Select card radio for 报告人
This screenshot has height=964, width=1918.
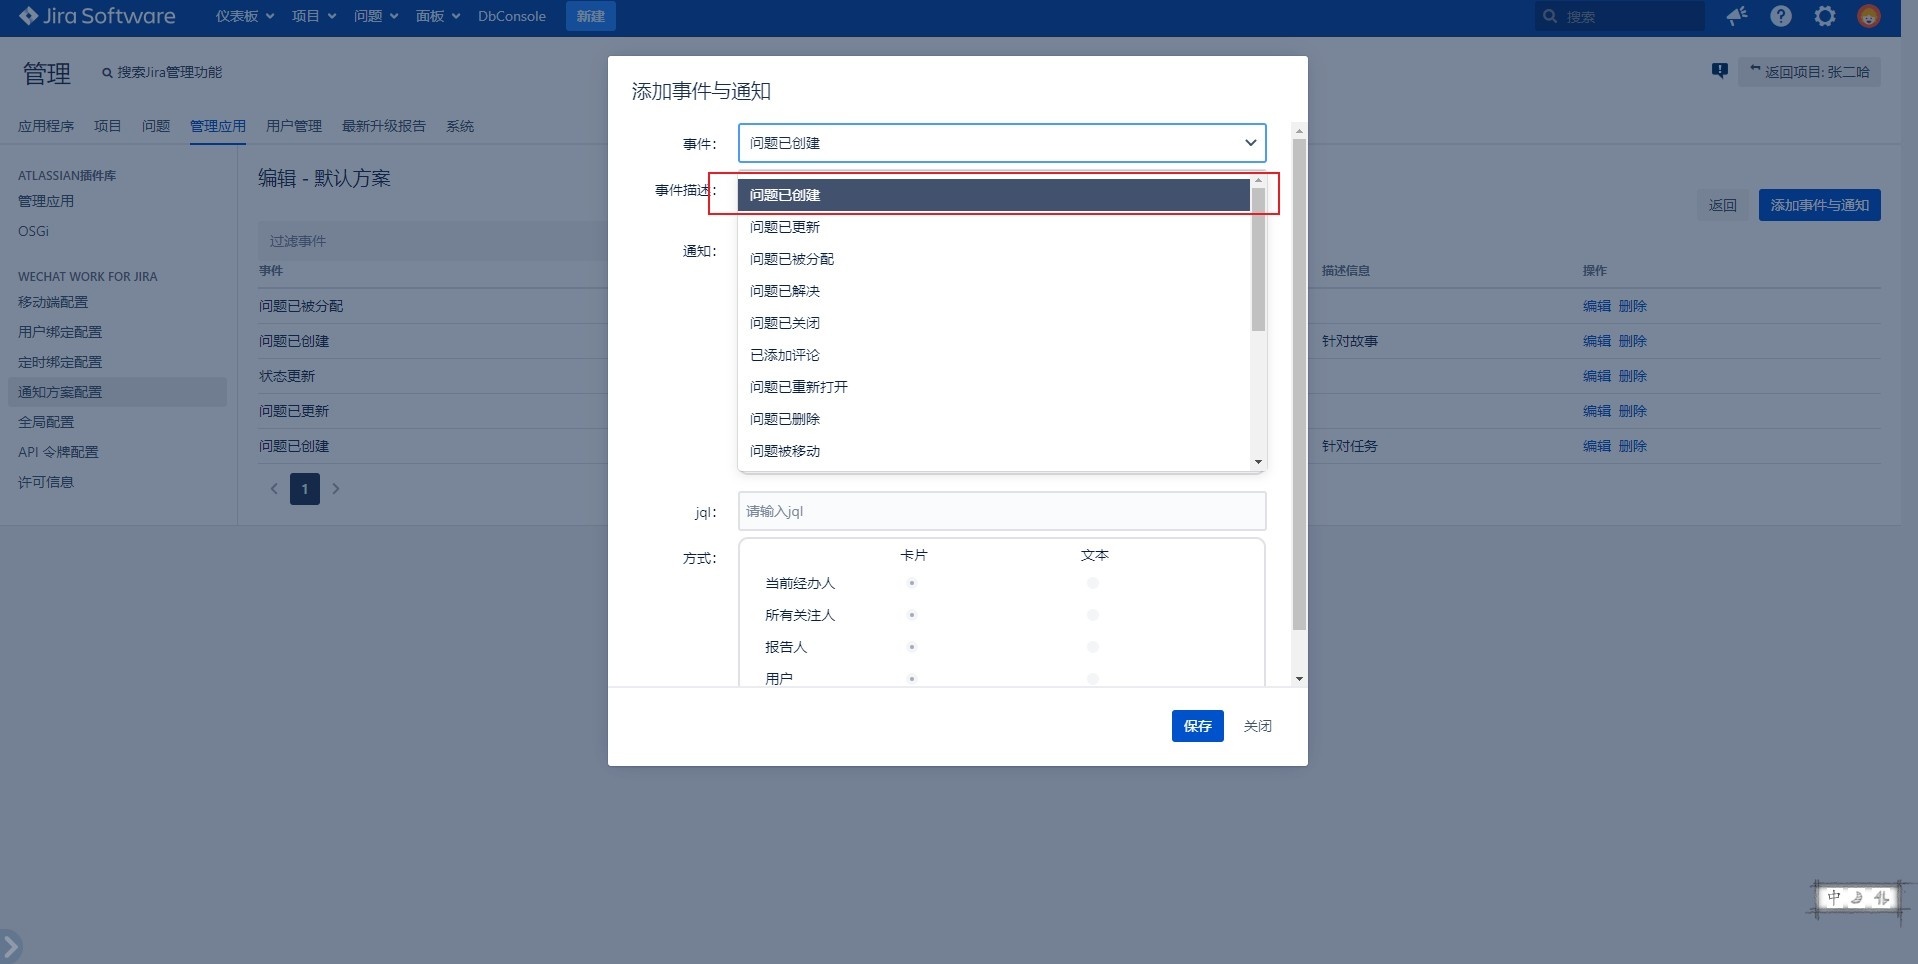pos(912,647)
